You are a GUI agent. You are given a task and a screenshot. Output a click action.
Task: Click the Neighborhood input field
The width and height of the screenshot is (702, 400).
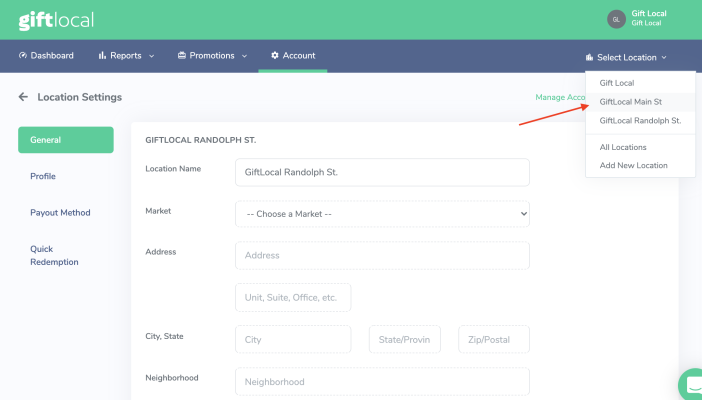coord(382,382)
